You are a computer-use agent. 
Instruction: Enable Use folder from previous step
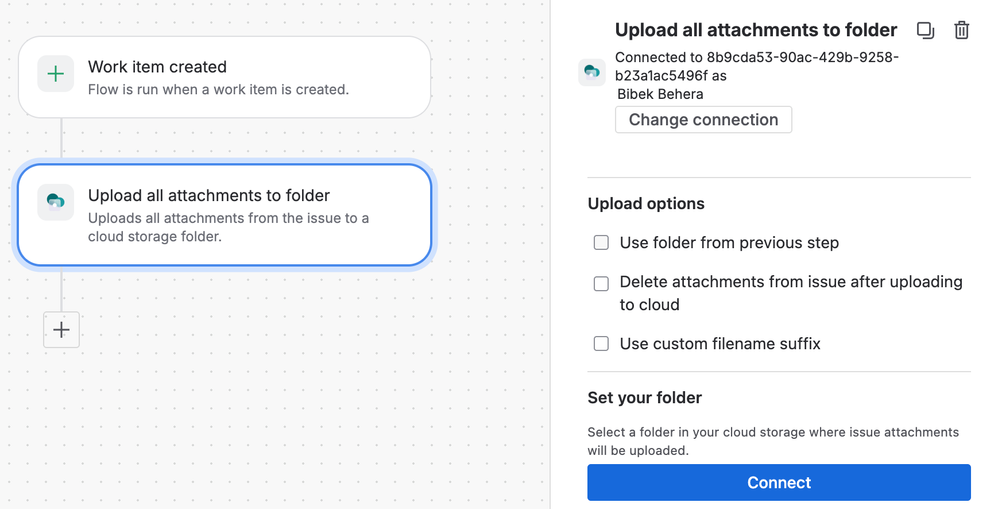tap(601, 242)
